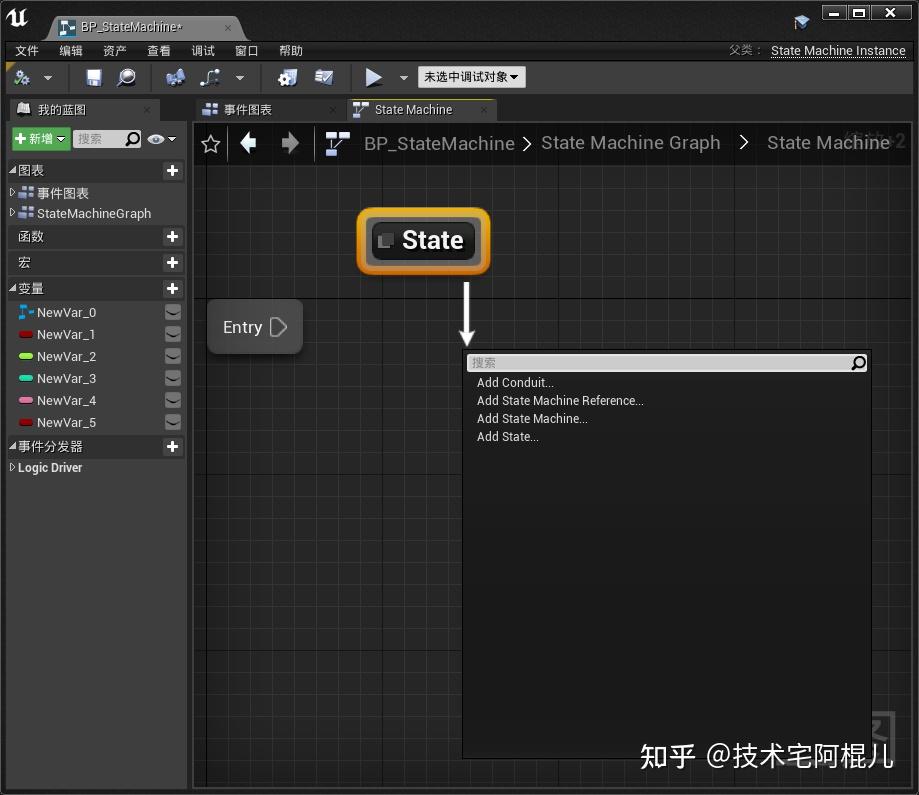Choose Add State... from the context menu
Viewport: 919px width, 795px height.
tap(507, 436)
